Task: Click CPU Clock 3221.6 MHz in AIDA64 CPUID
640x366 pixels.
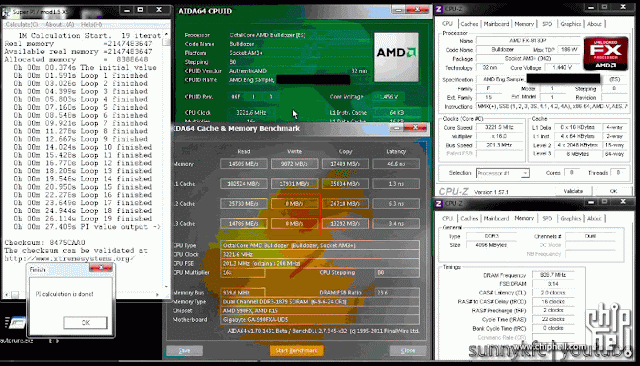Action: [x=251, y=113]
